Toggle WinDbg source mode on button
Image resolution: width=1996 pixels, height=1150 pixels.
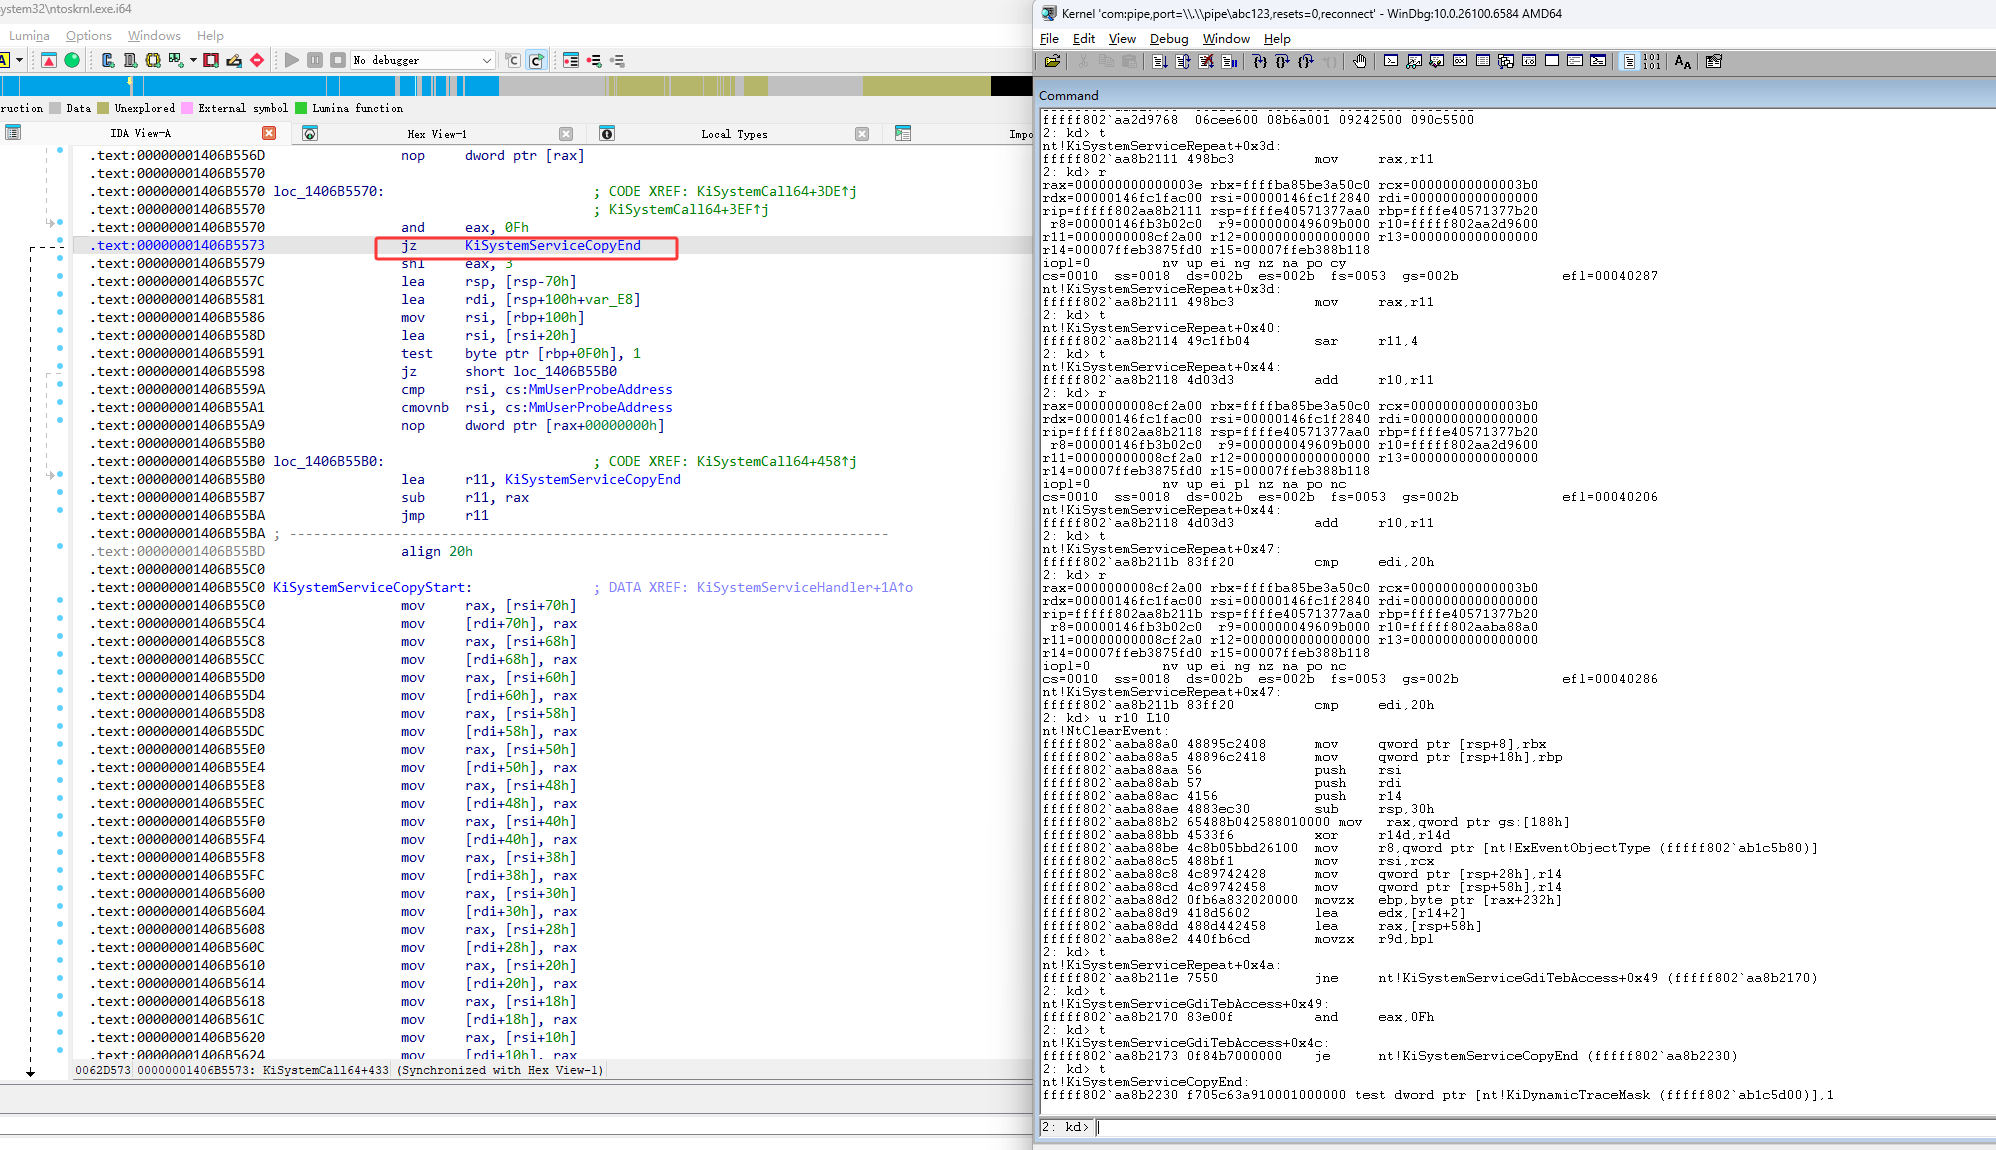click(1629, 61)
